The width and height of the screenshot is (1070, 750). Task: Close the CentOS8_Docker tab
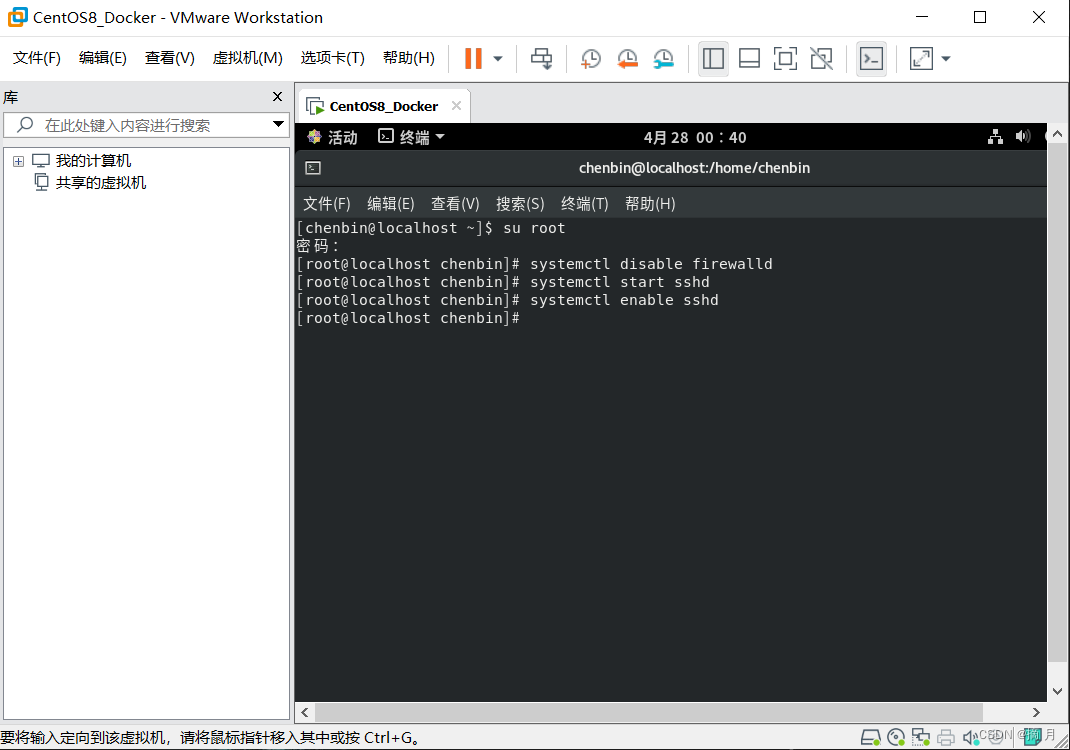(x=457, y=106)
